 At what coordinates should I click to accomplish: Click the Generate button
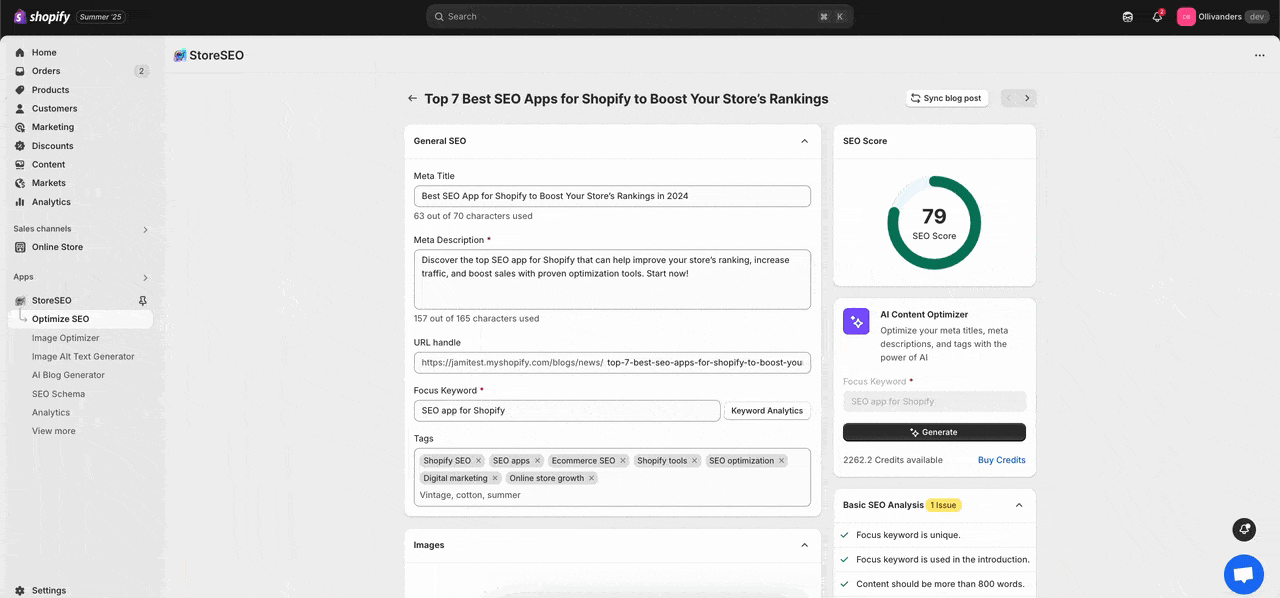click(x=934, y=432)
